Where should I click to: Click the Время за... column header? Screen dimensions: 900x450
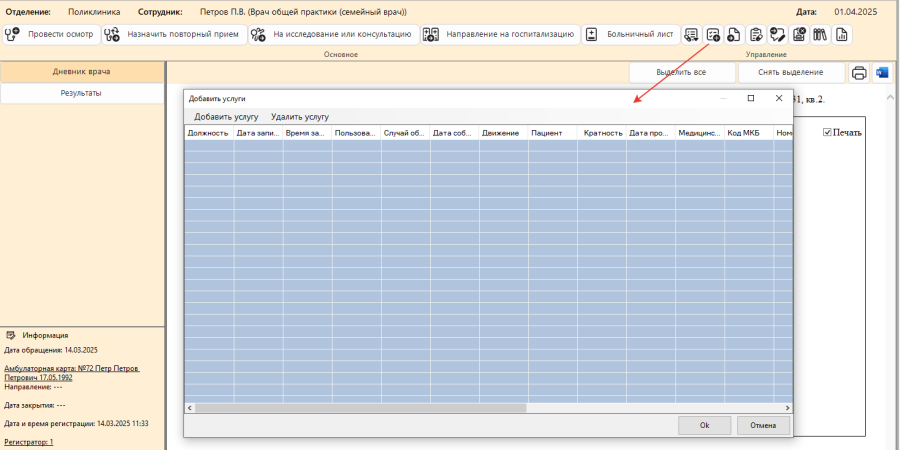pyautogui.click(x=307, y=133)
